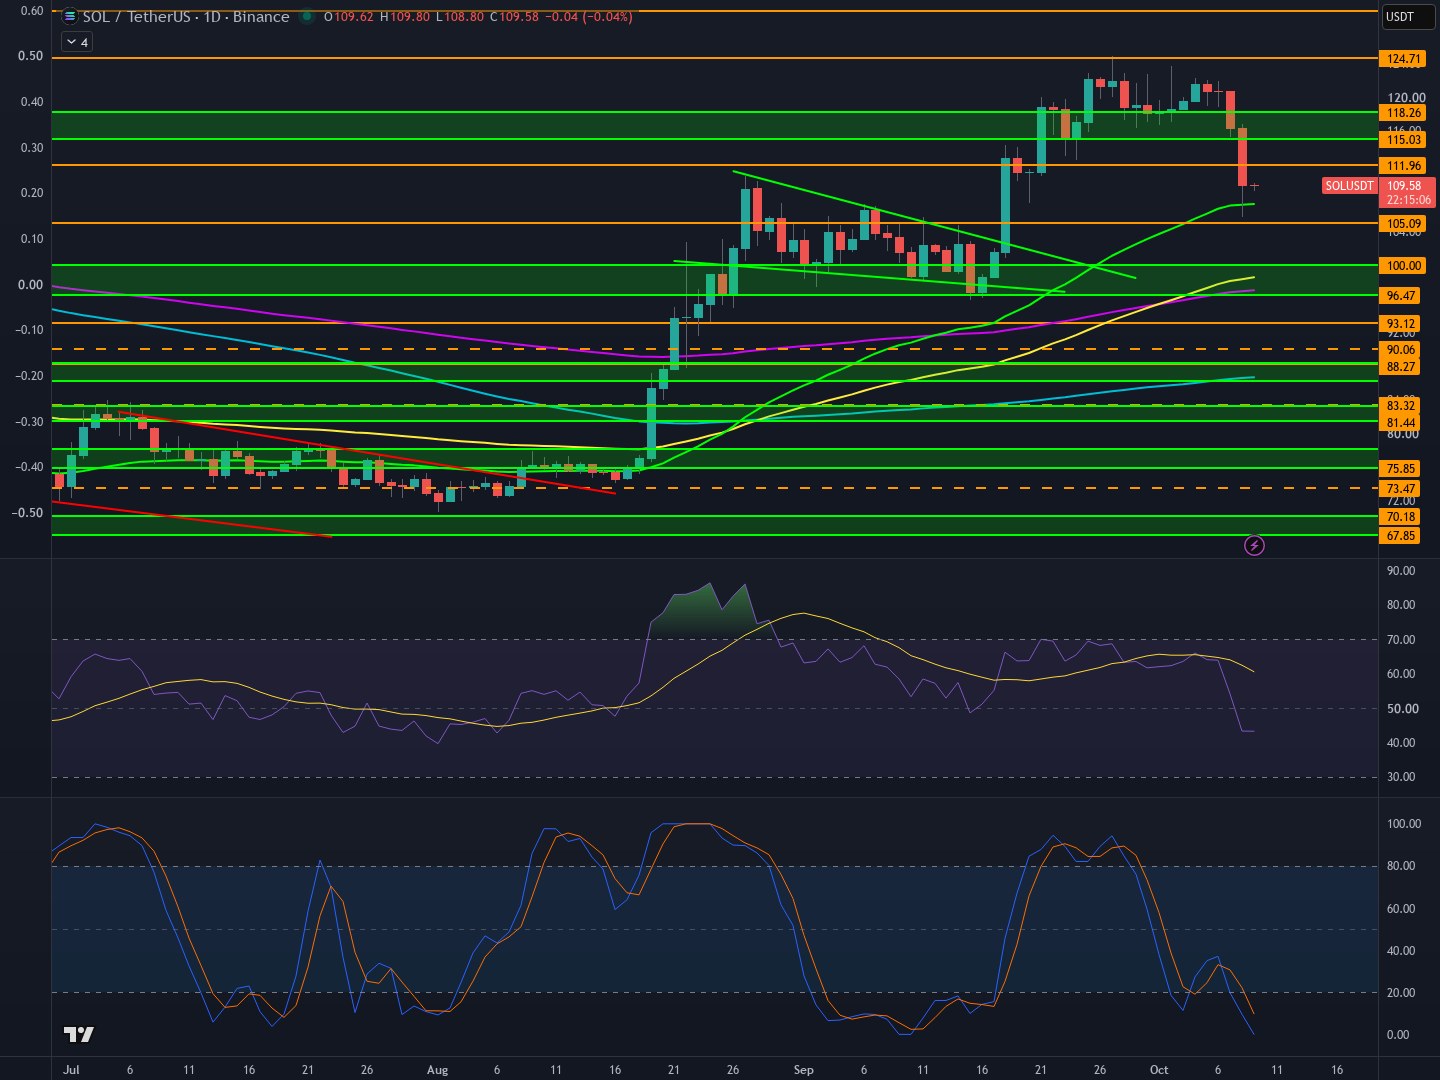Select the 115.03 price level label
This screenshot has height=1080, width=1440.
click(x=1404, y=140)
